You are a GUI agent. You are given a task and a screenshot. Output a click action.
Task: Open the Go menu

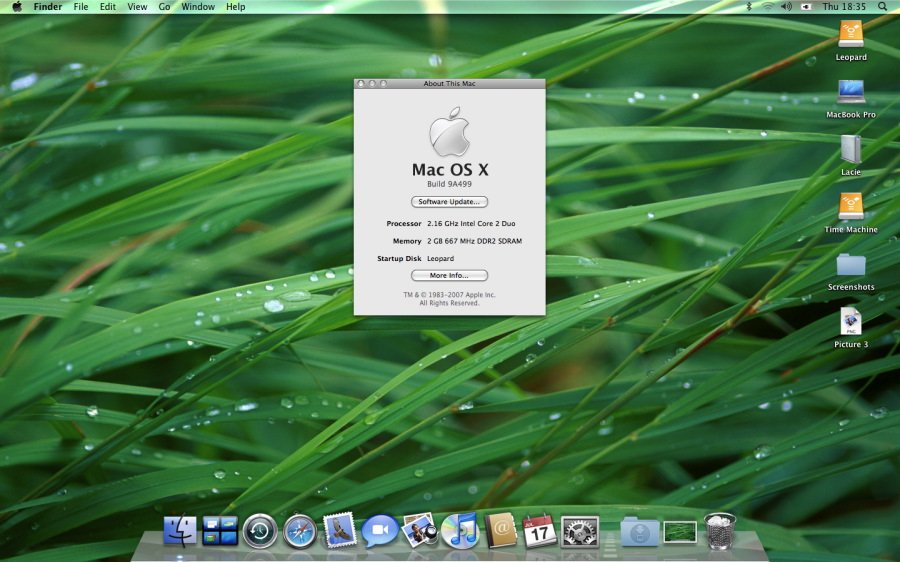point(164,7)
